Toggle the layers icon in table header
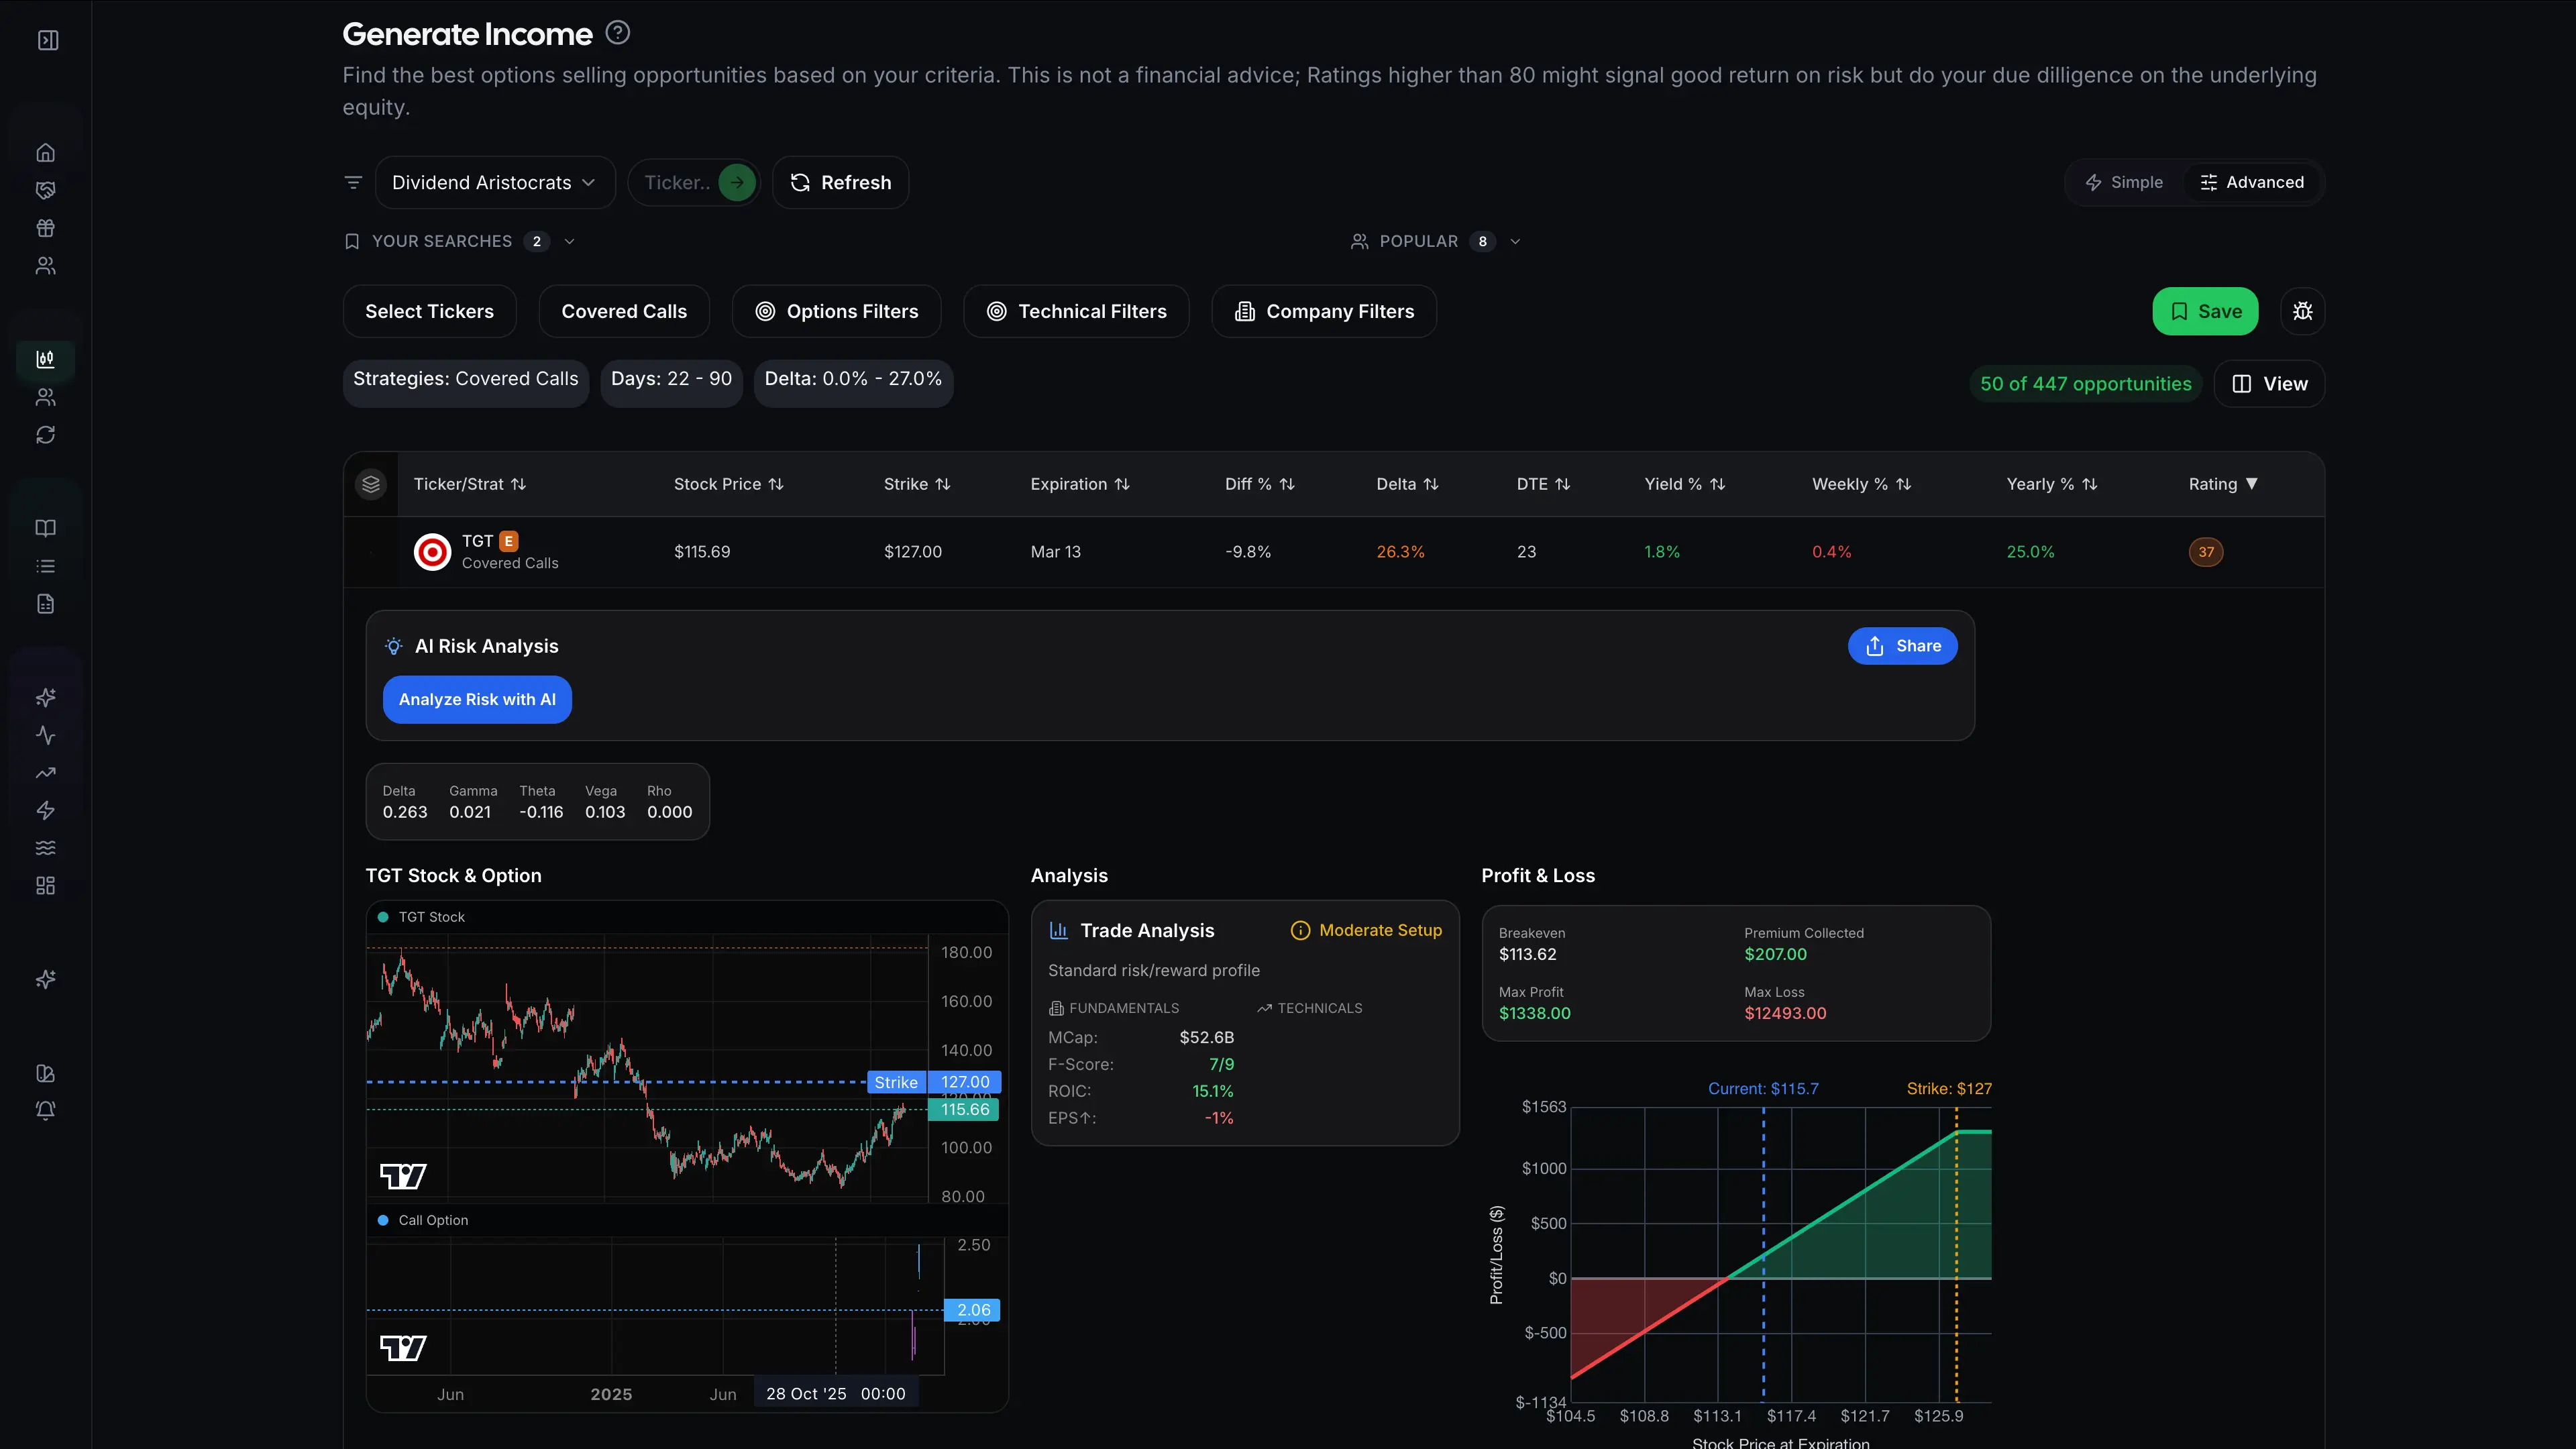2576x1449 pixels. [371, 484]
